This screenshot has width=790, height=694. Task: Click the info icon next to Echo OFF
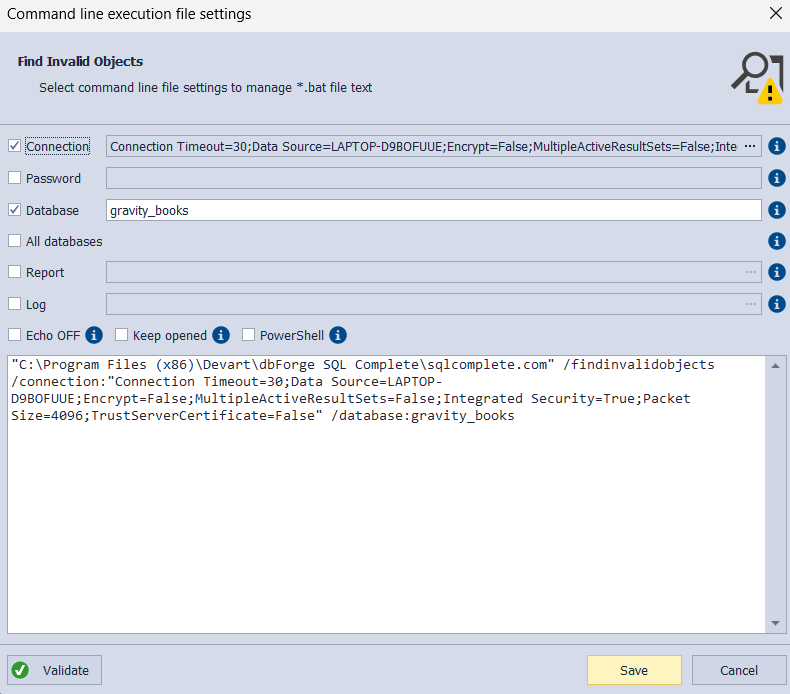94,335
